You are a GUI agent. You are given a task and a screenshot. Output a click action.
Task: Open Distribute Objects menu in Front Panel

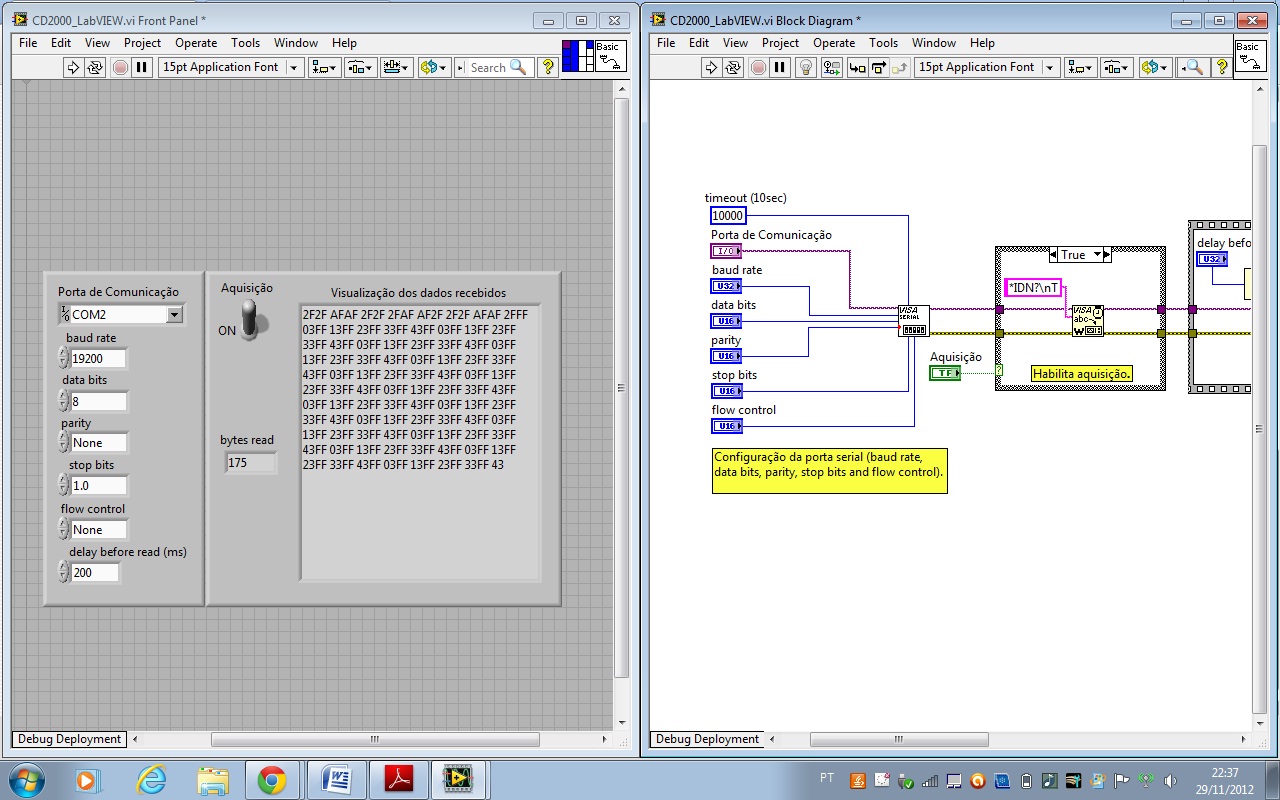(x=360, y=67)
